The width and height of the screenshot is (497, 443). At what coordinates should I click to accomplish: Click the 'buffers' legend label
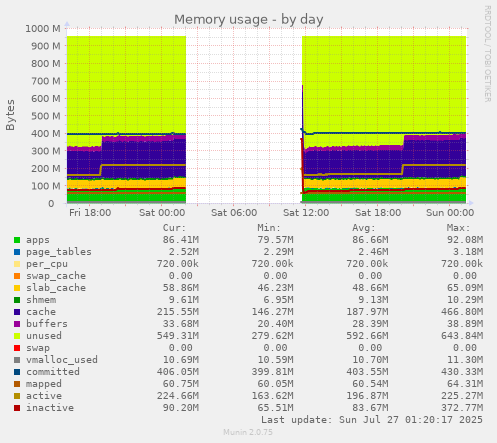click(x=47, y=324)
